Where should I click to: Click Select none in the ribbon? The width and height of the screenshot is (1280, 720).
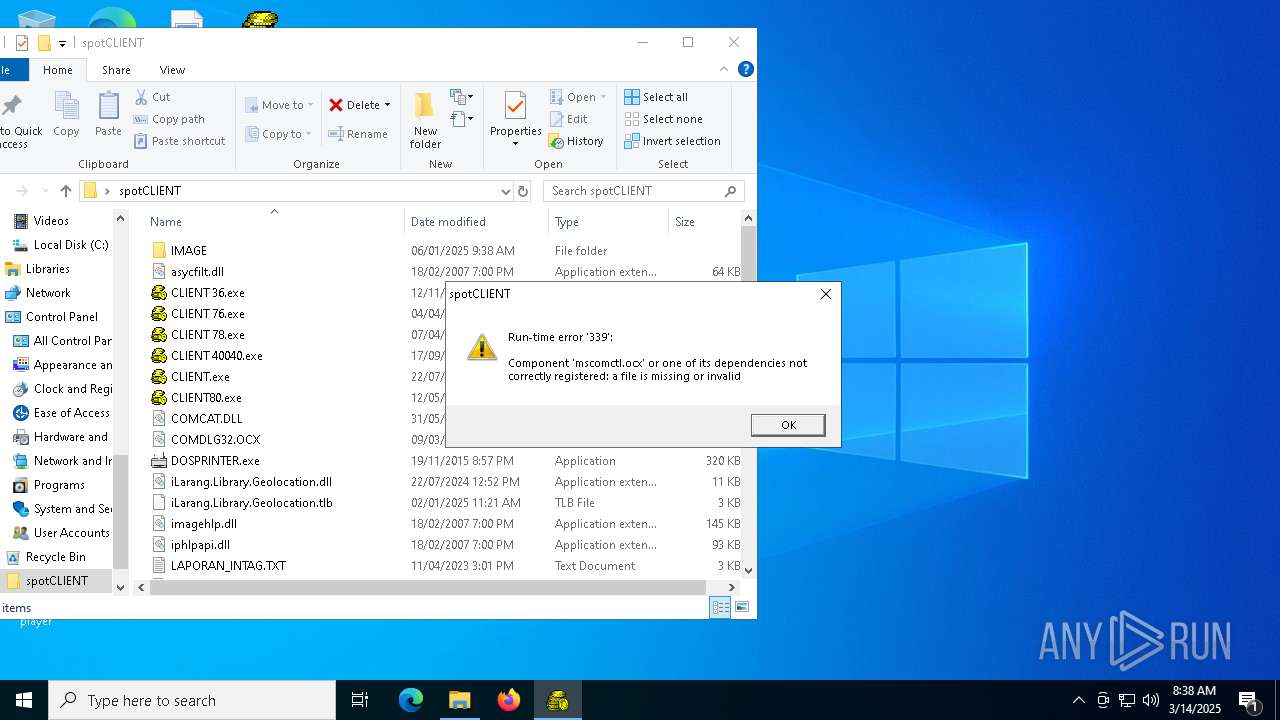tap(663, 119)
